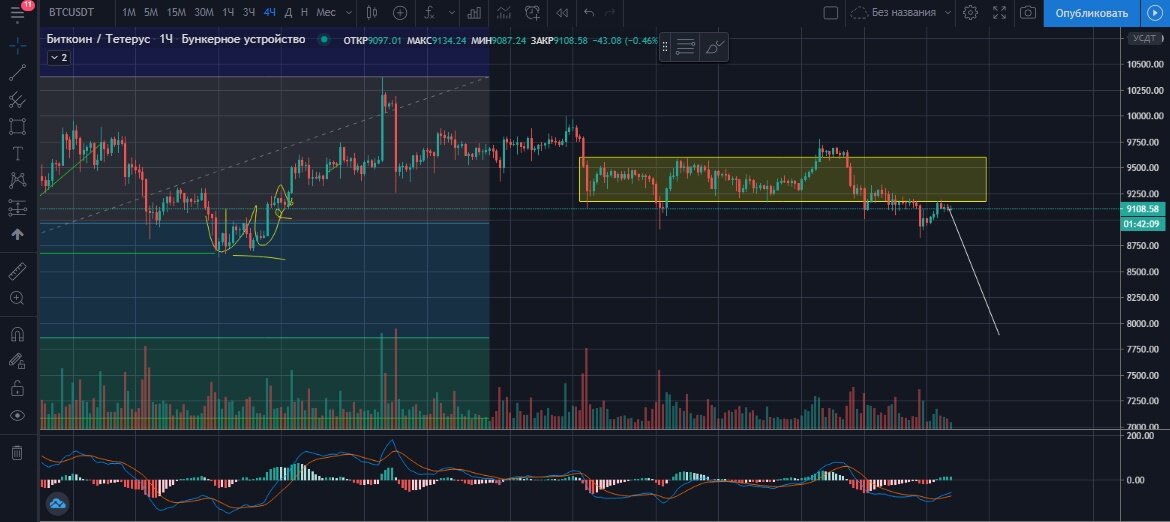Click the Опубликовать publish button
1170x522 pixels.
point(1092,13)
